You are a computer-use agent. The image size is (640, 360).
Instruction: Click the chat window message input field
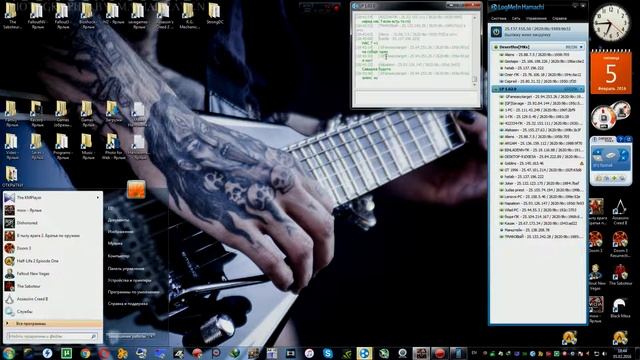click(416, 98)
